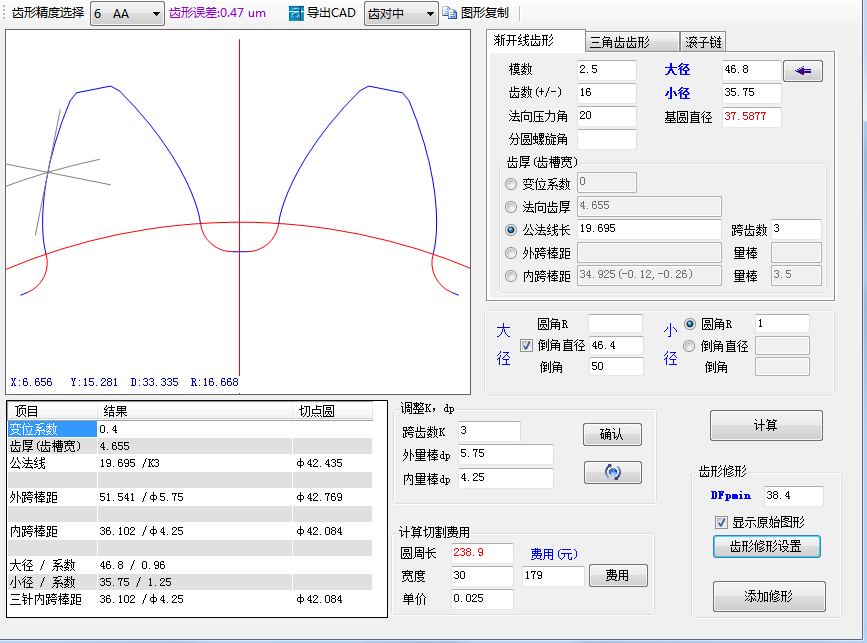Toggle the 显示原始图形 checkbox
This screenshot has width=867, height=643.
point(721,522)
